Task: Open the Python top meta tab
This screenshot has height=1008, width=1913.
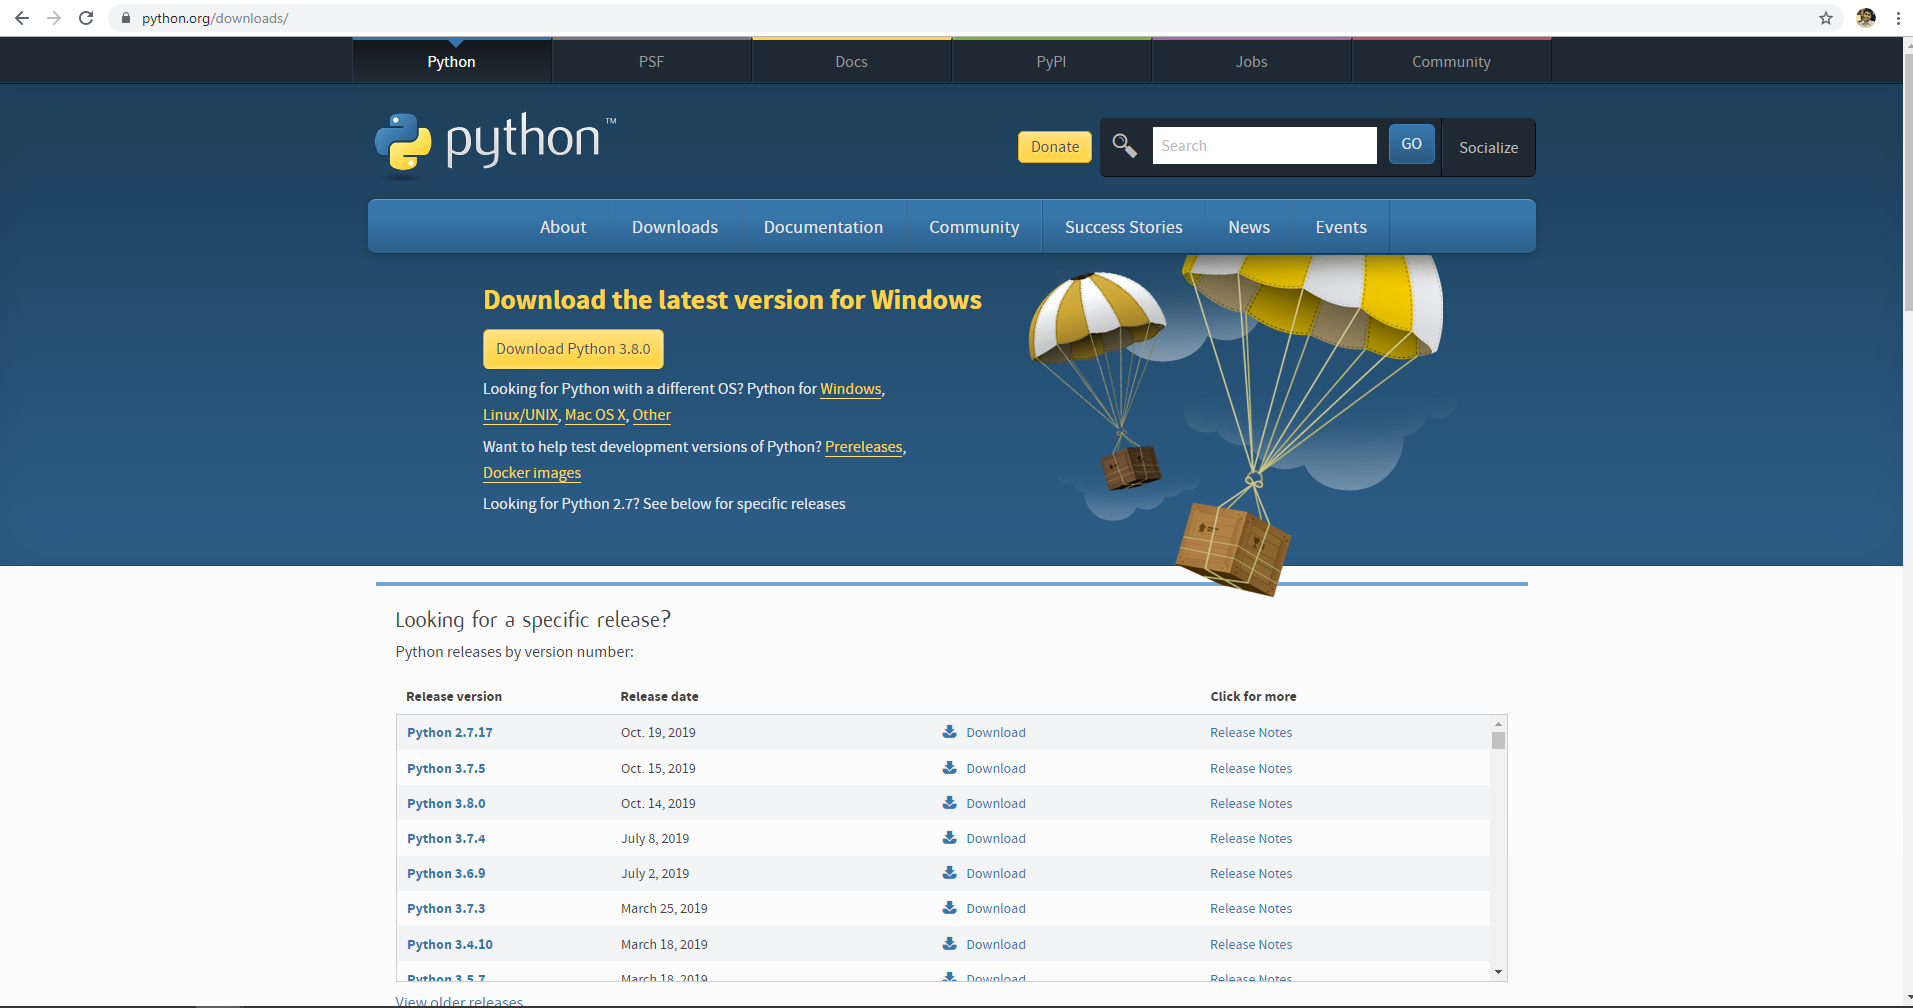Action: click(452, 61)
